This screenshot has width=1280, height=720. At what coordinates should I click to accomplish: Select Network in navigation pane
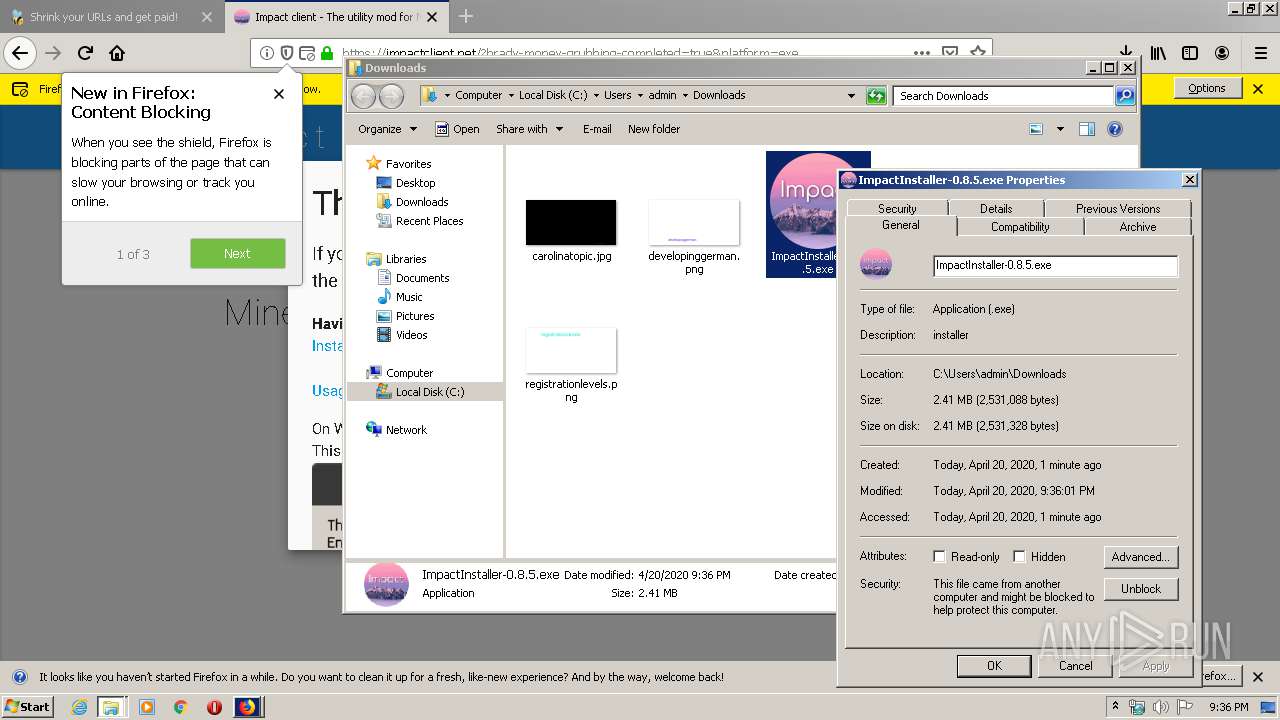point(406,430)
